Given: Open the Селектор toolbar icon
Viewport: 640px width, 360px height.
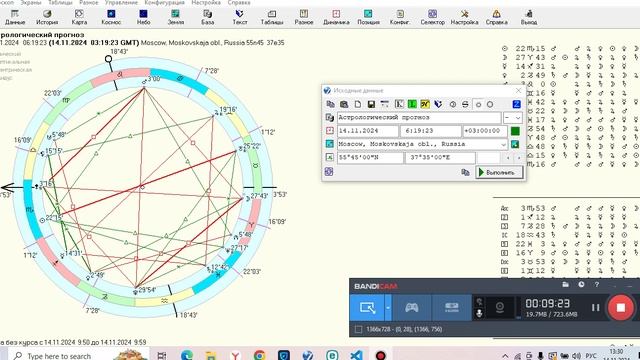Looking at the screenshot, I should [x=432, y=18].
